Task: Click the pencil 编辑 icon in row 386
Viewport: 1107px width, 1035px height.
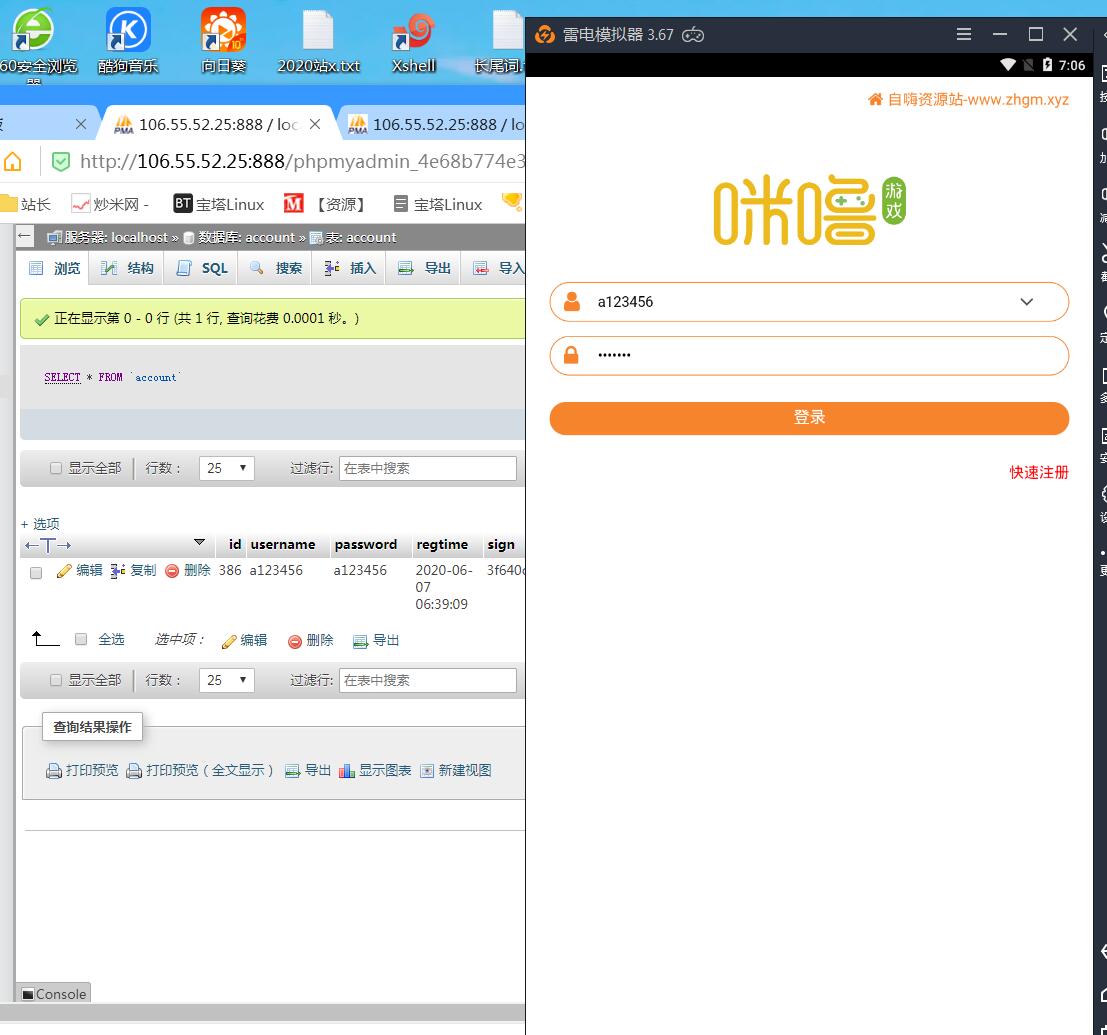Action: point(64,571)
